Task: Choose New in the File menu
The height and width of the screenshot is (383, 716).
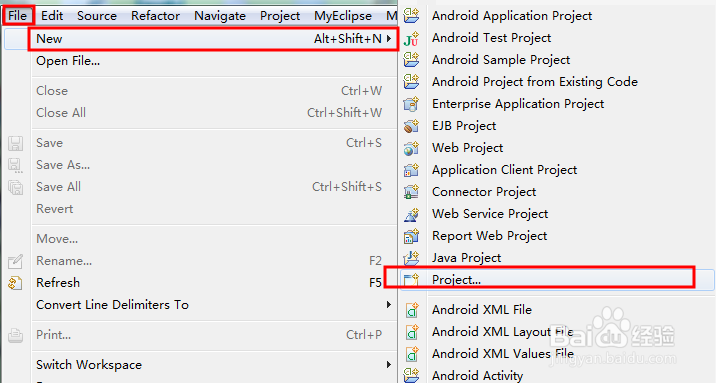Action: 213,39
